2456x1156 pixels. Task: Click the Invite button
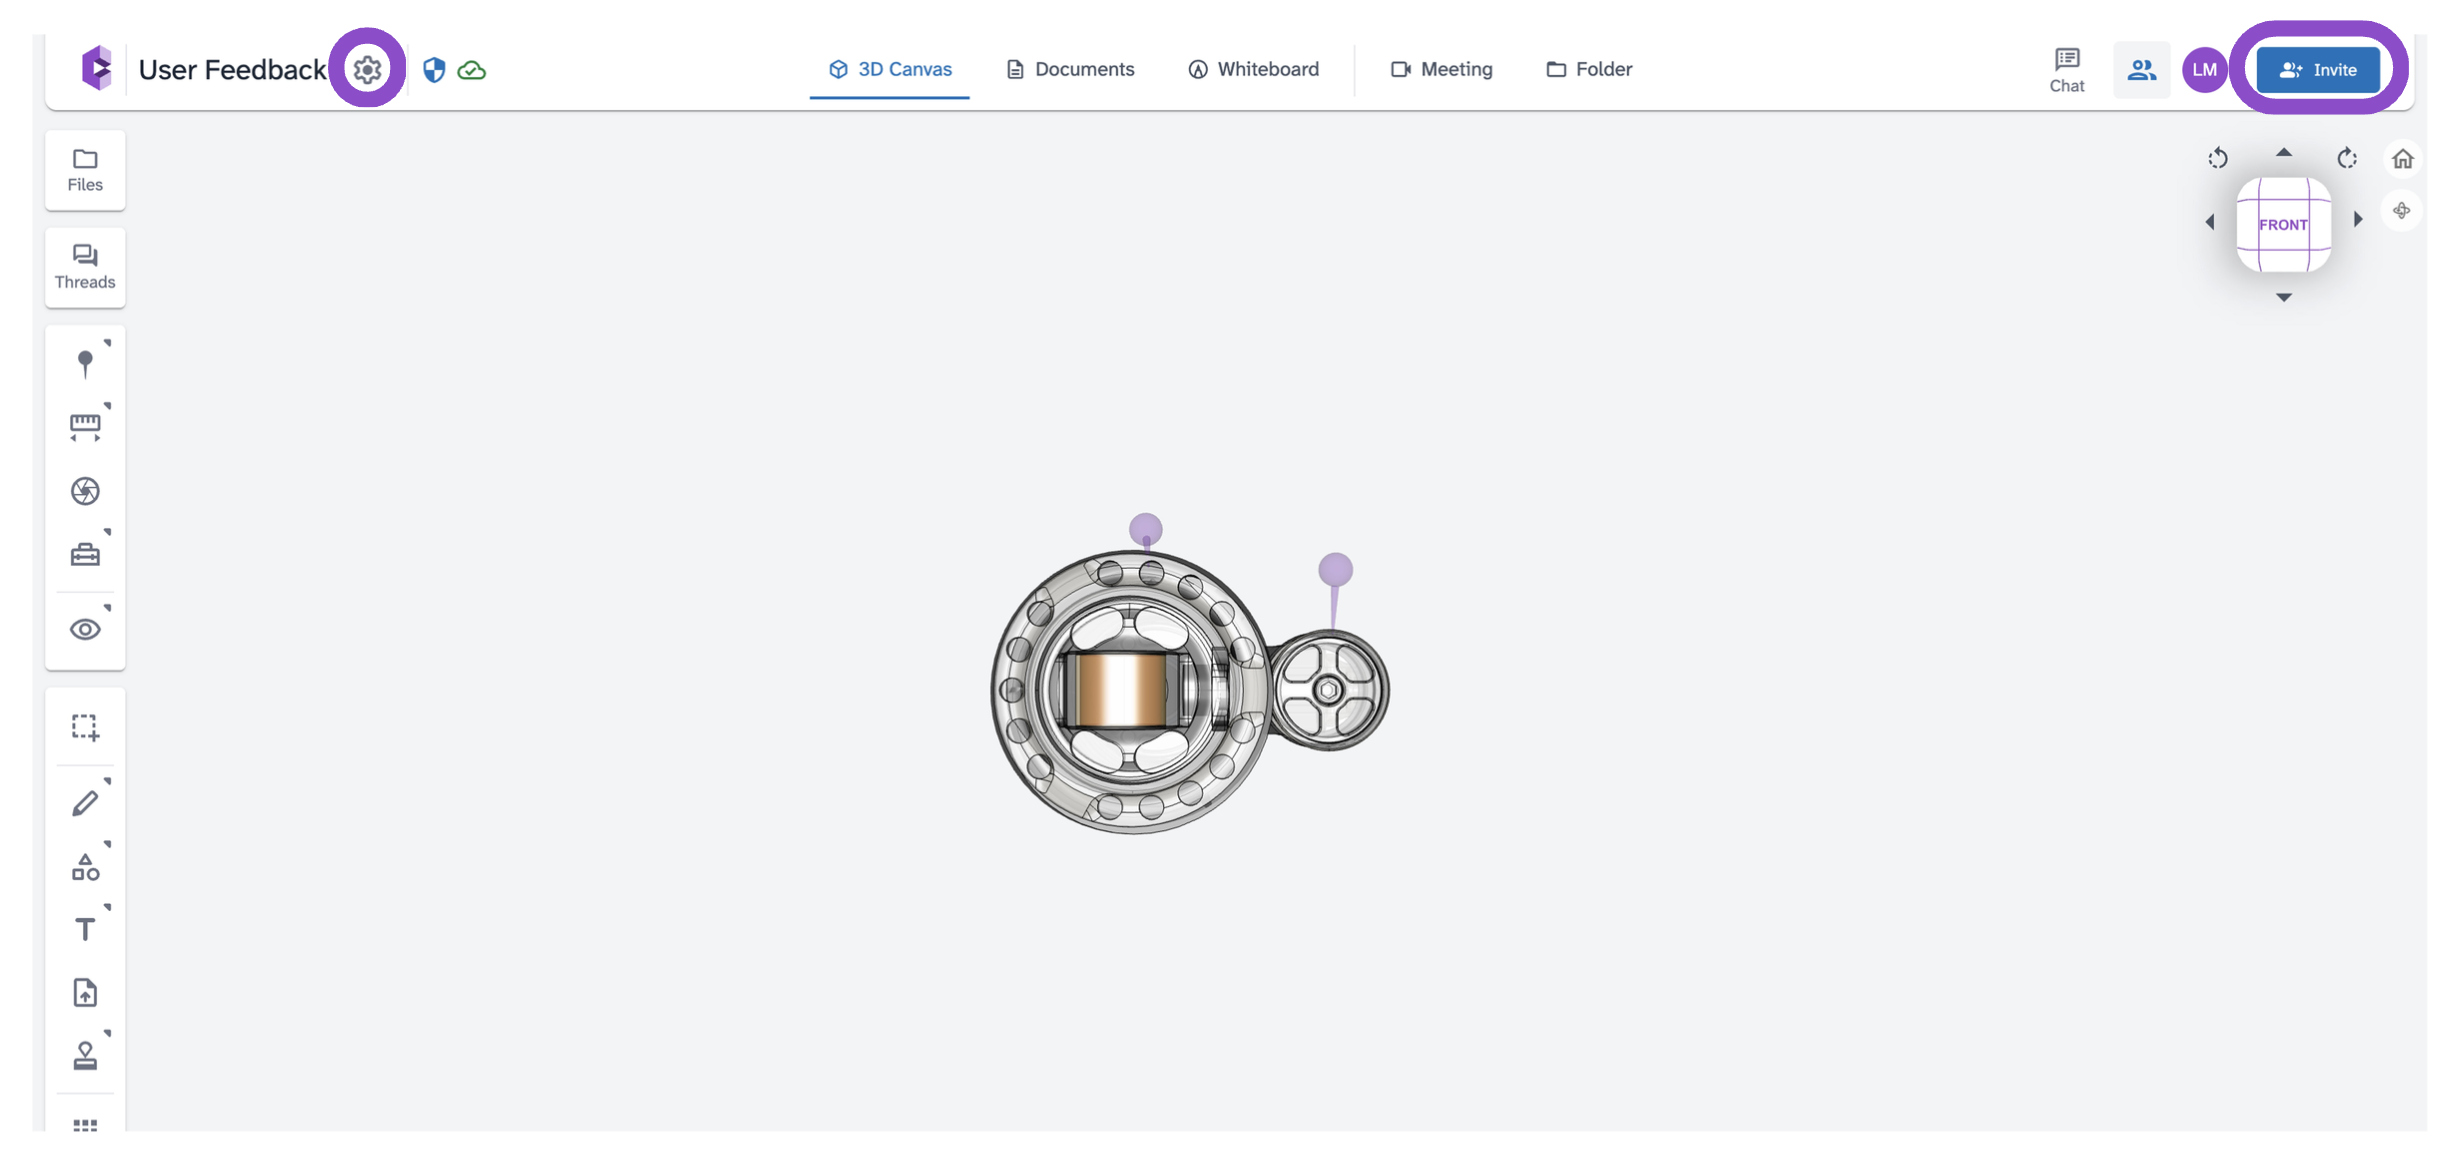[x=2318, y=69]
